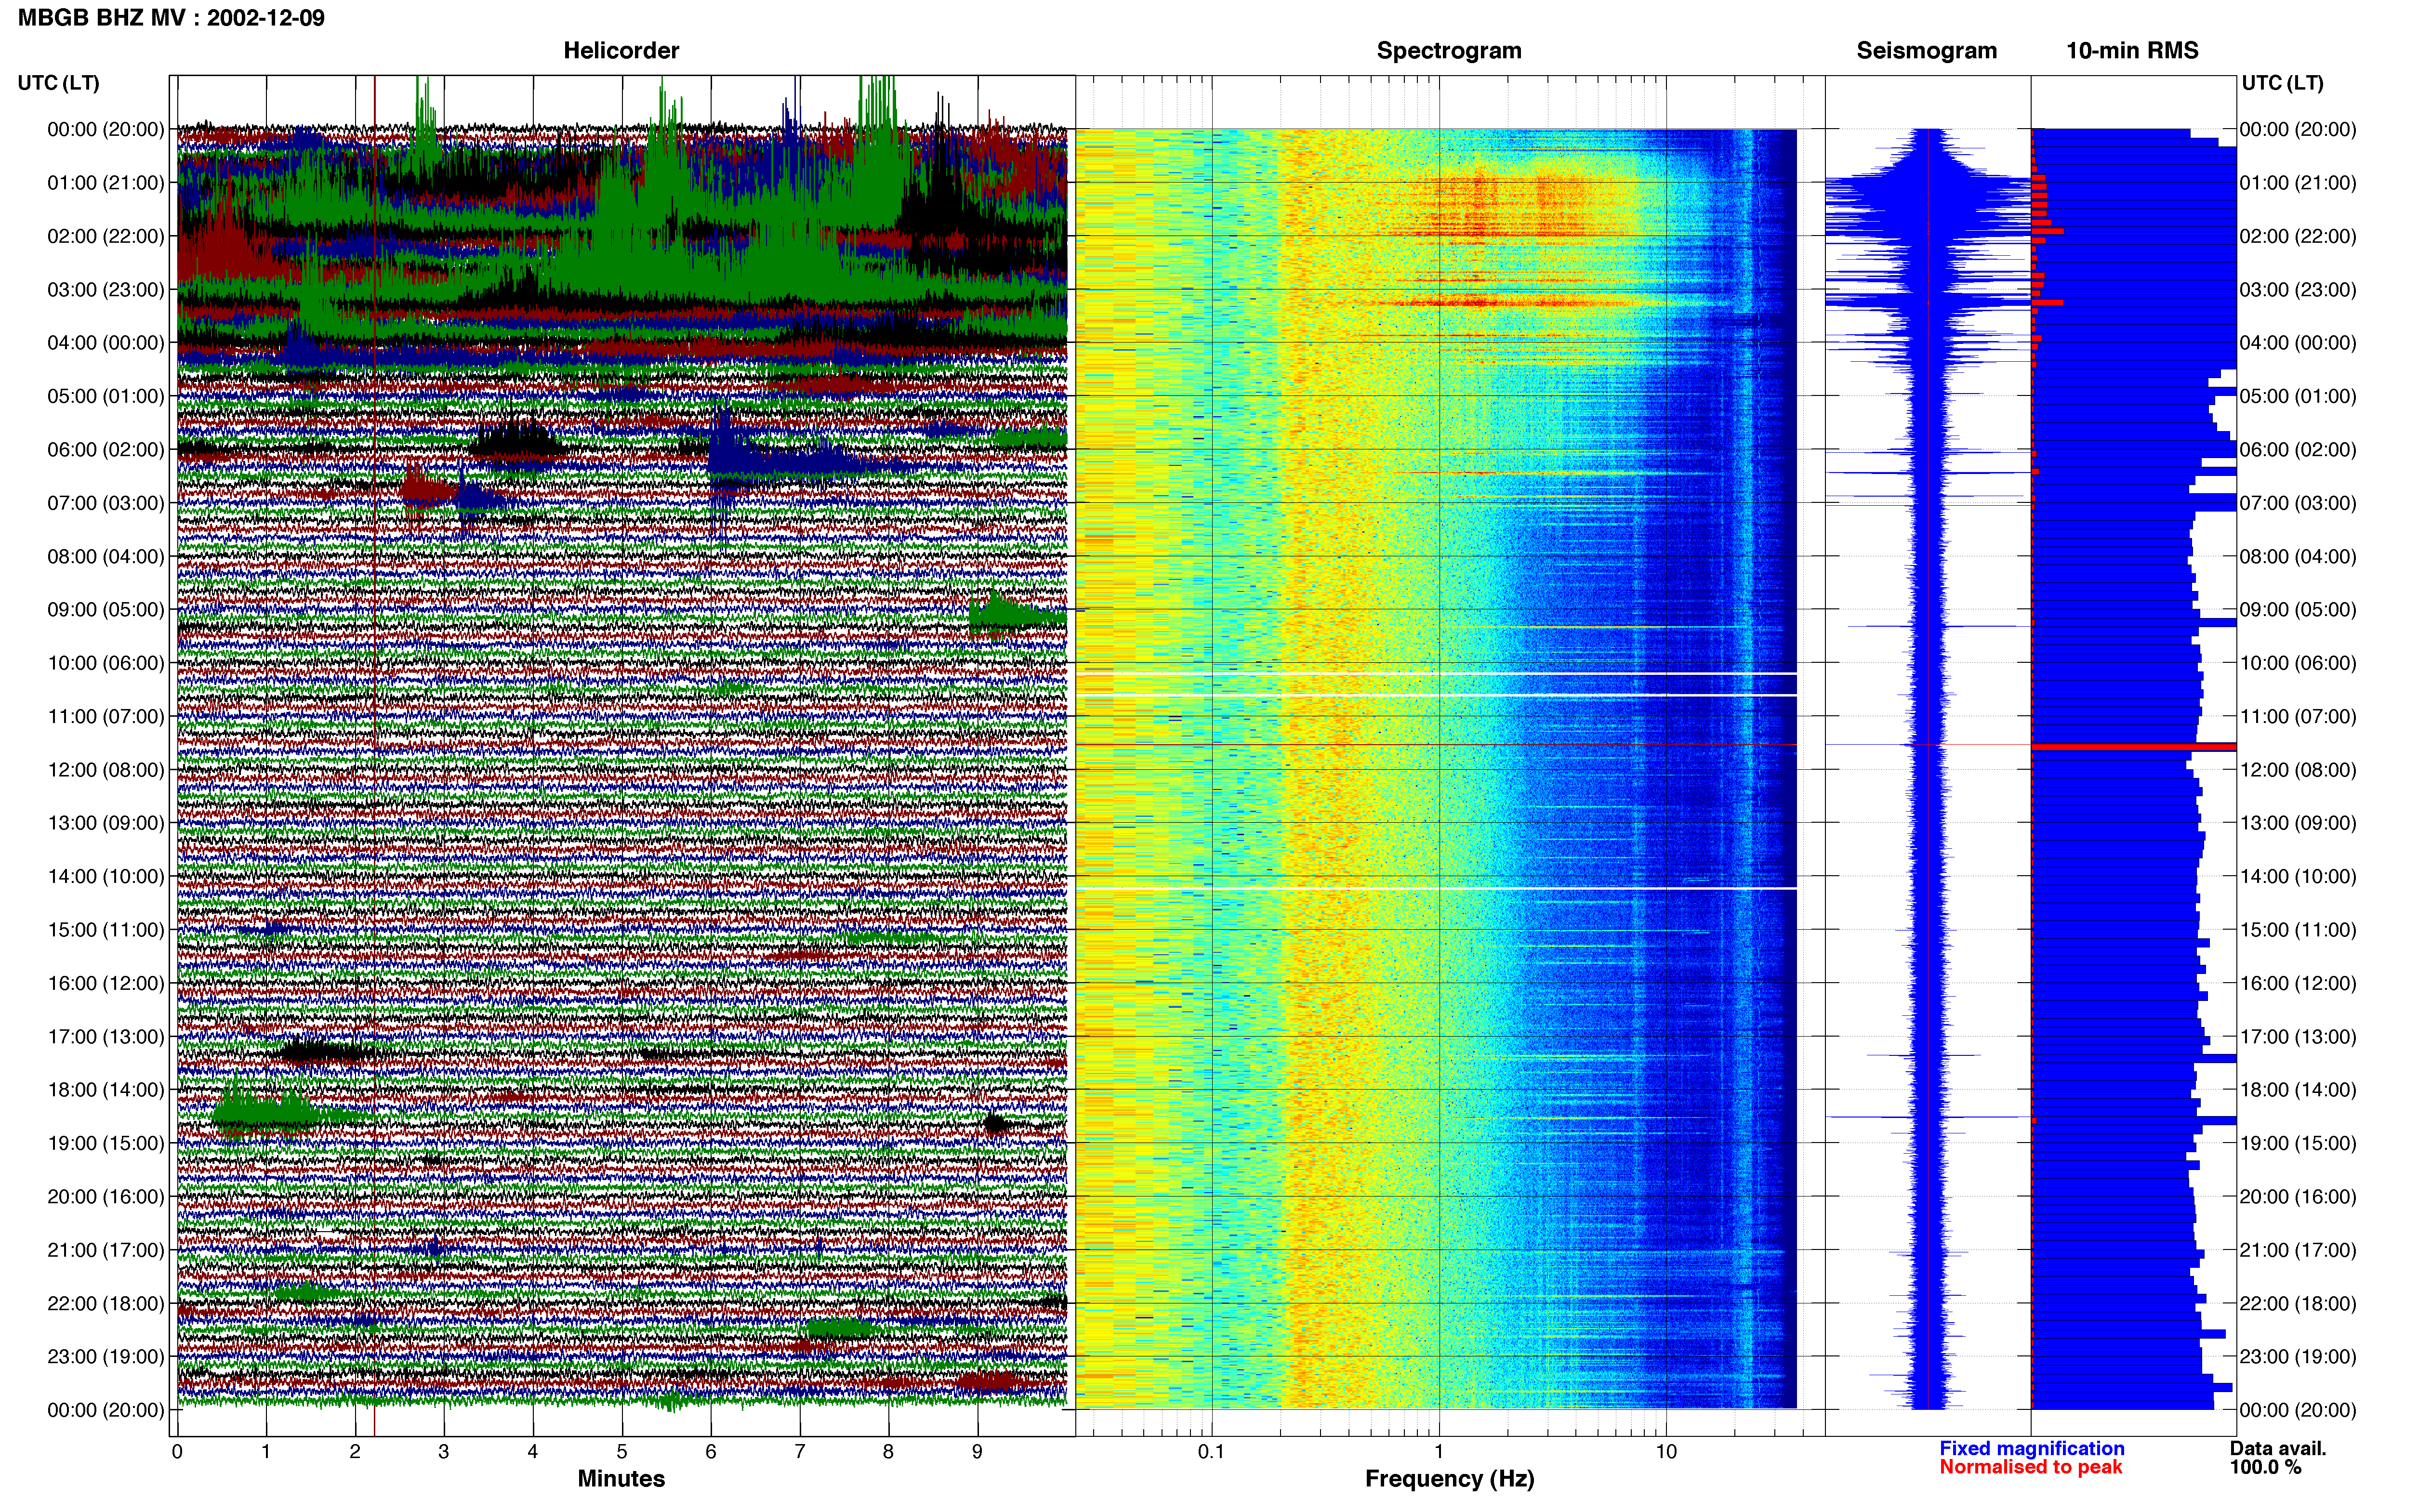This screenshot has width=2418, height=1512.
Task: Click the left UTC (LT) axis label
Action: [59, 83]
